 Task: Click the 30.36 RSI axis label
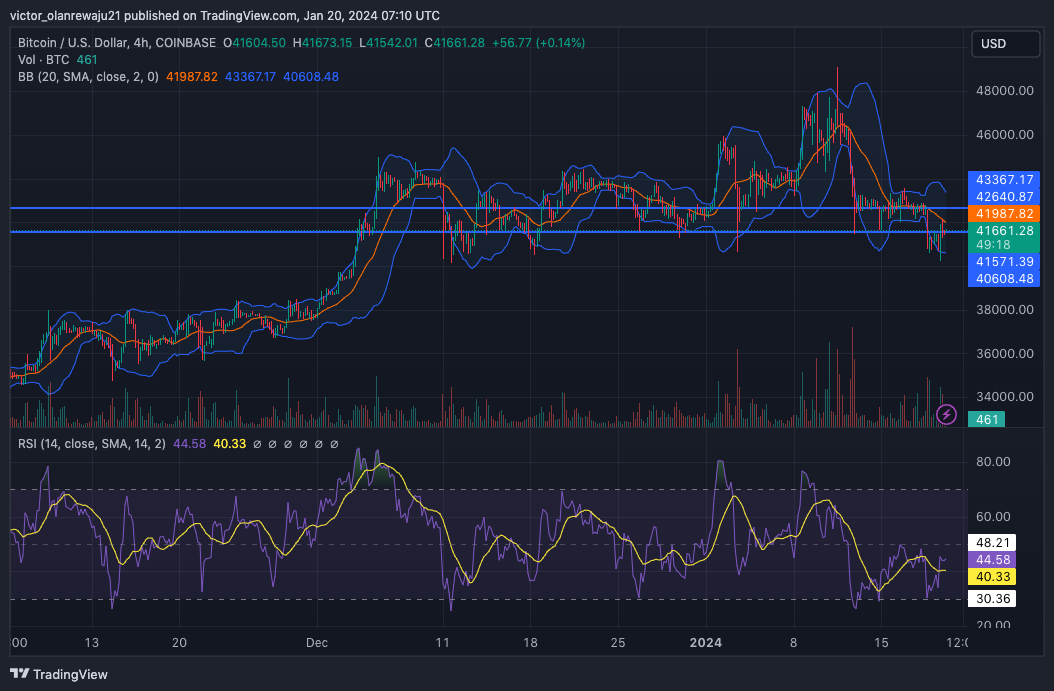pyautogui.click(x=992, y=598)
